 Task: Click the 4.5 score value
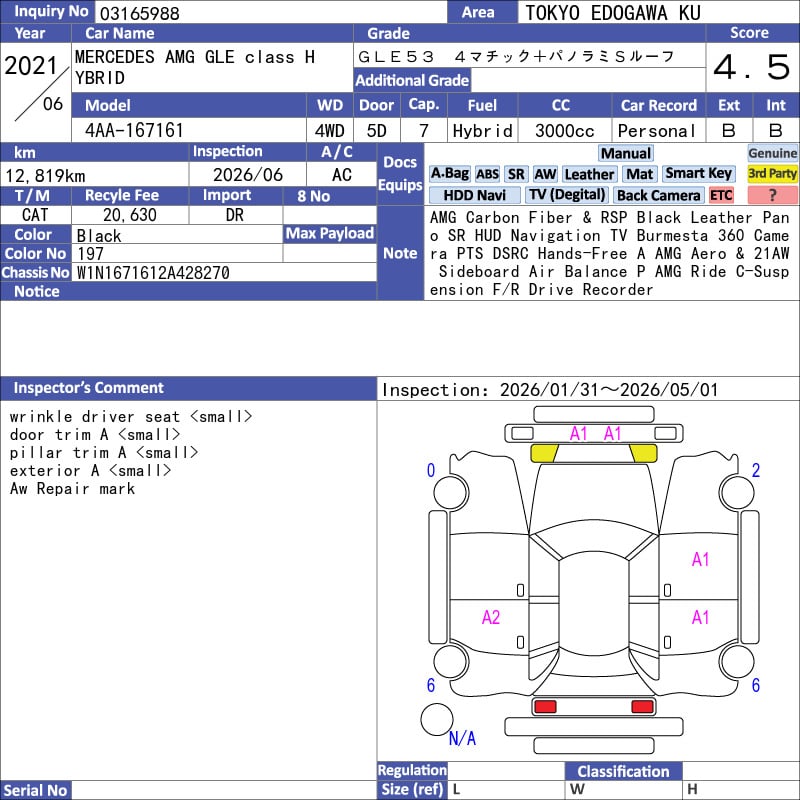(751, 68)
